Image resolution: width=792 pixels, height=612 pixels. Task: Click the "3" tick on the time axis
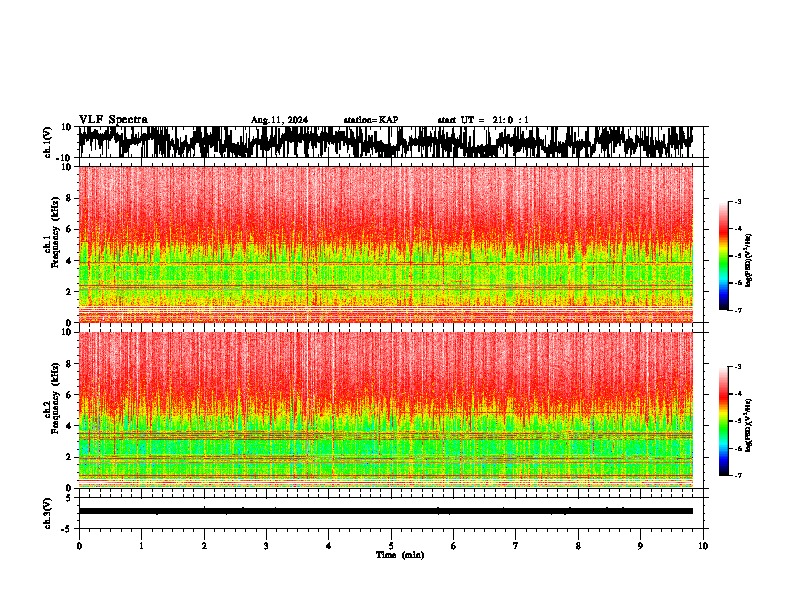click(x=266, y=546)
